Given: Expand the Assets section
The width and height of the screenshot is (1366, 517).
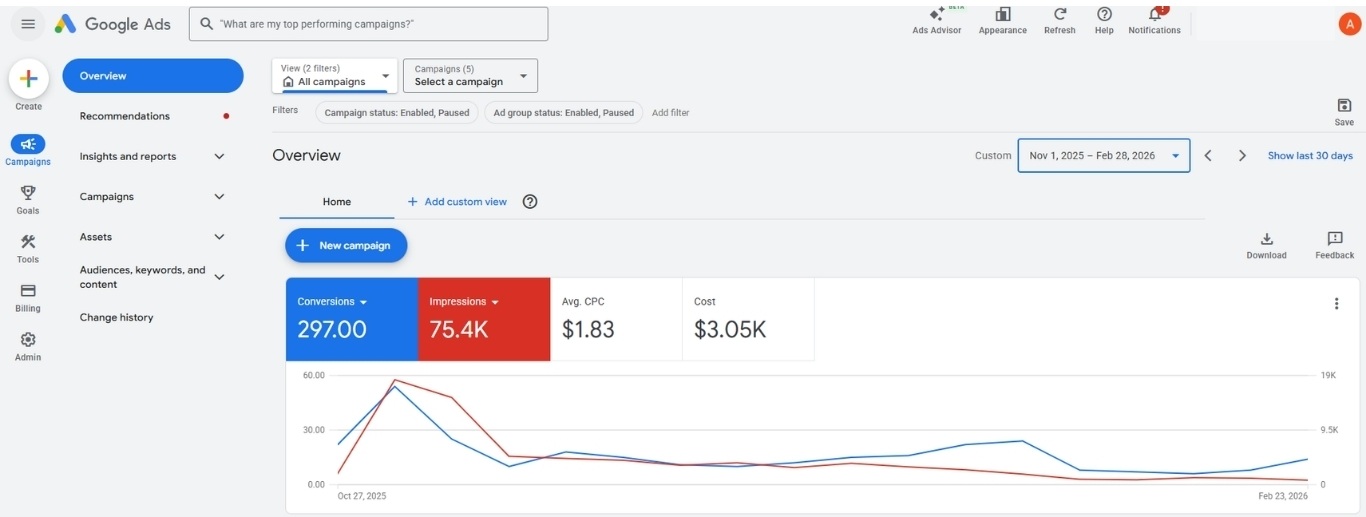Looking at the screenshot, I should tap(219, 237).
